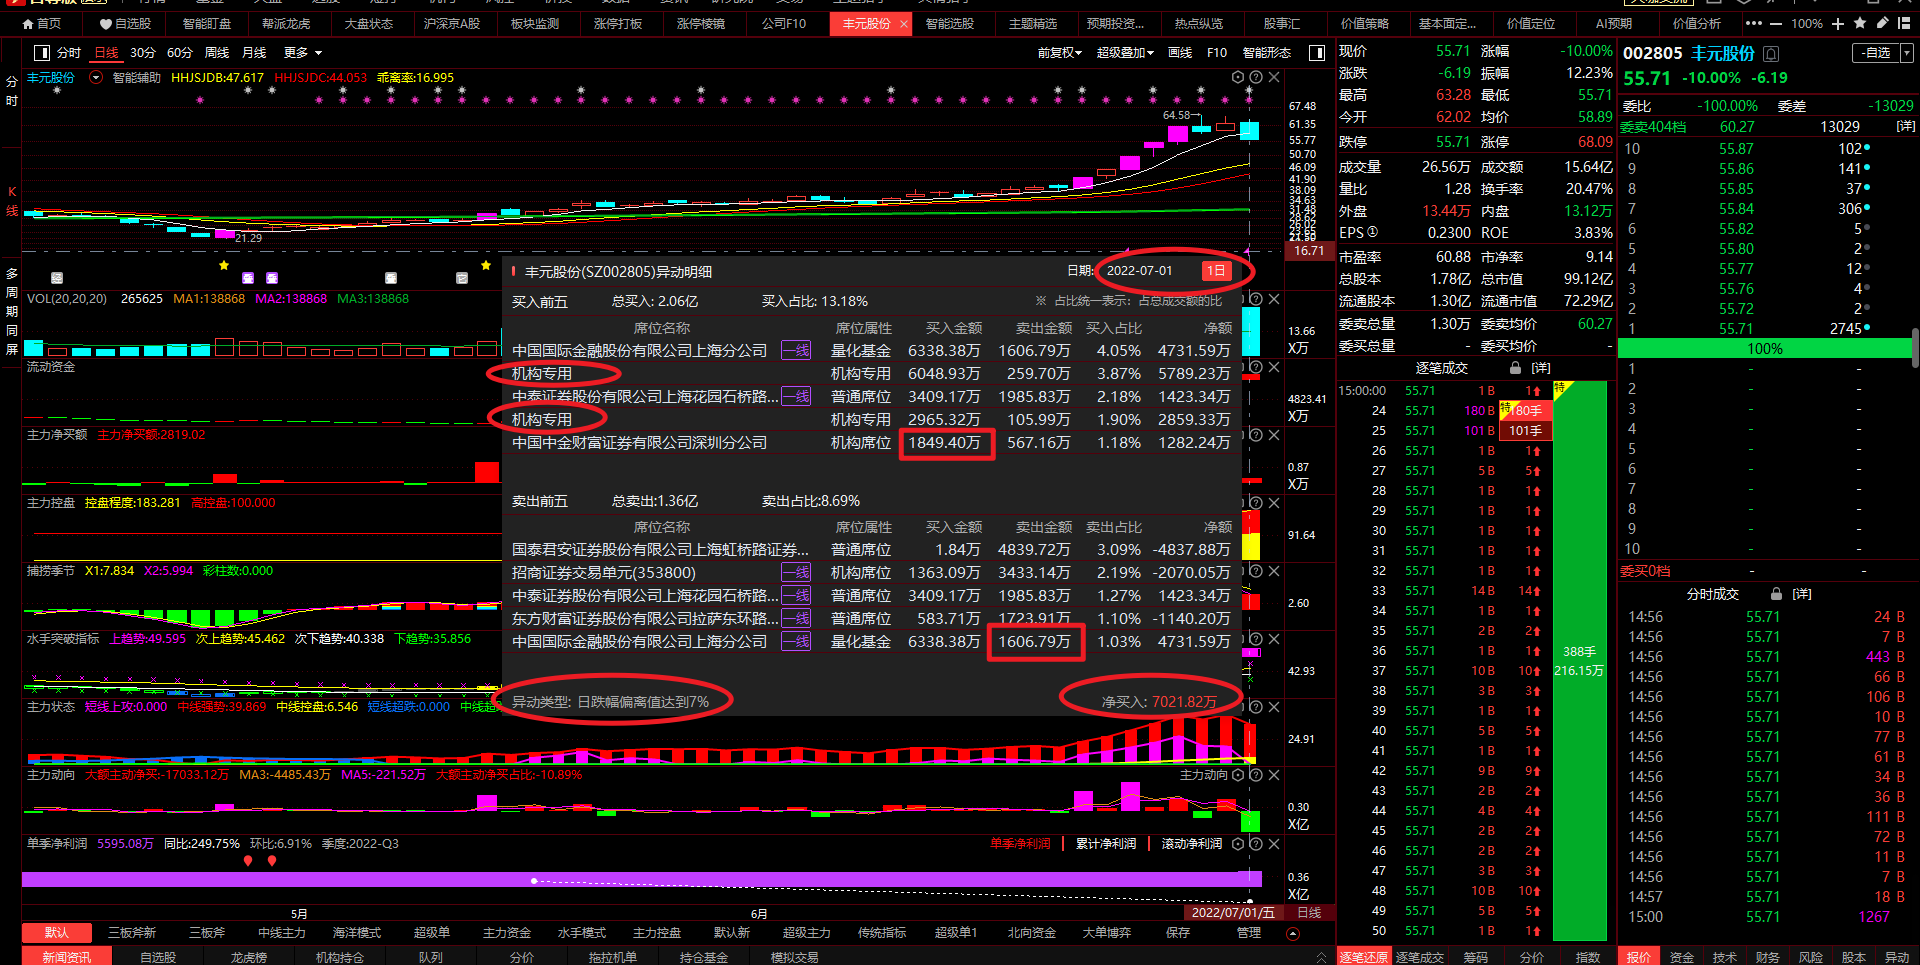Image resolution: width=1920 pixels, height=965 pixels.
Task: Open main K-line chart settings hexagon icon
Action: click(x=1238, y=77)
